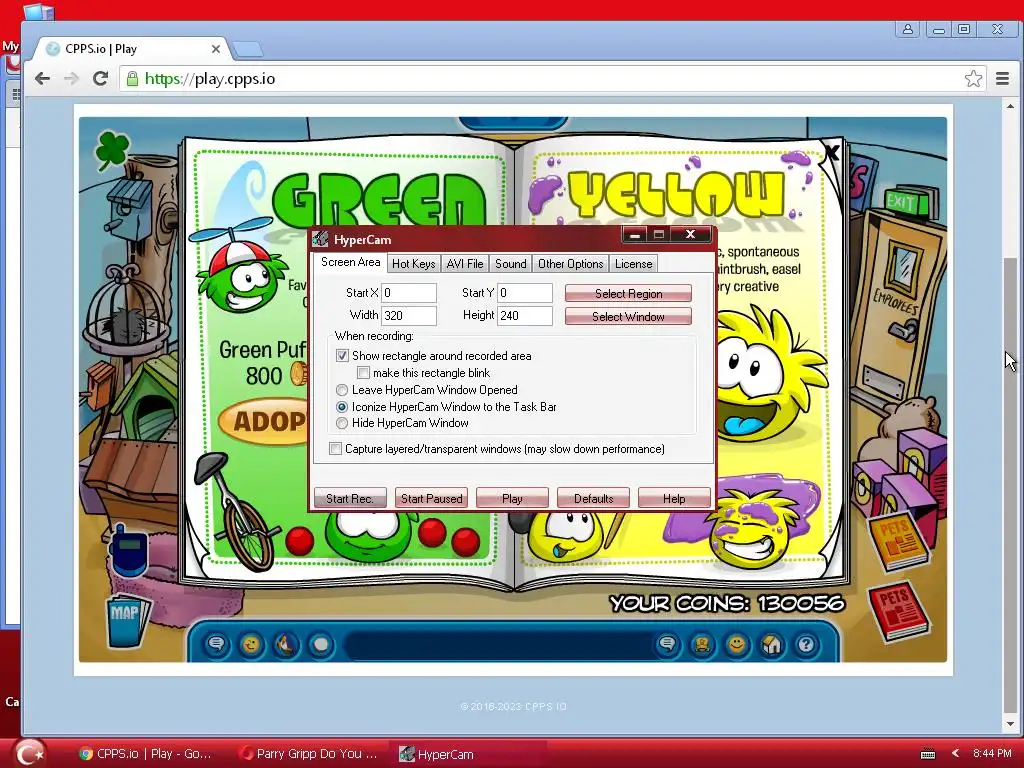Enable make this rectangle blink
1024x768 pixels.
coord(364,373)
